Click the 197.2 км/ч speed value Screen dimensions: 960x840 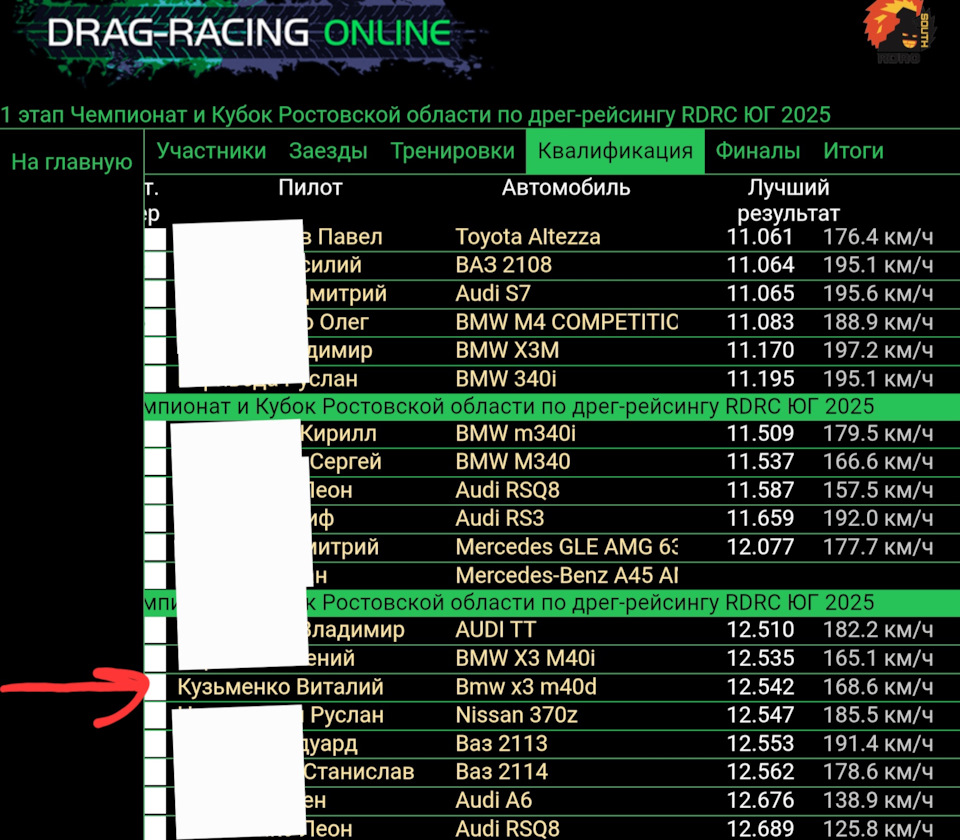[x=879, y=350]
